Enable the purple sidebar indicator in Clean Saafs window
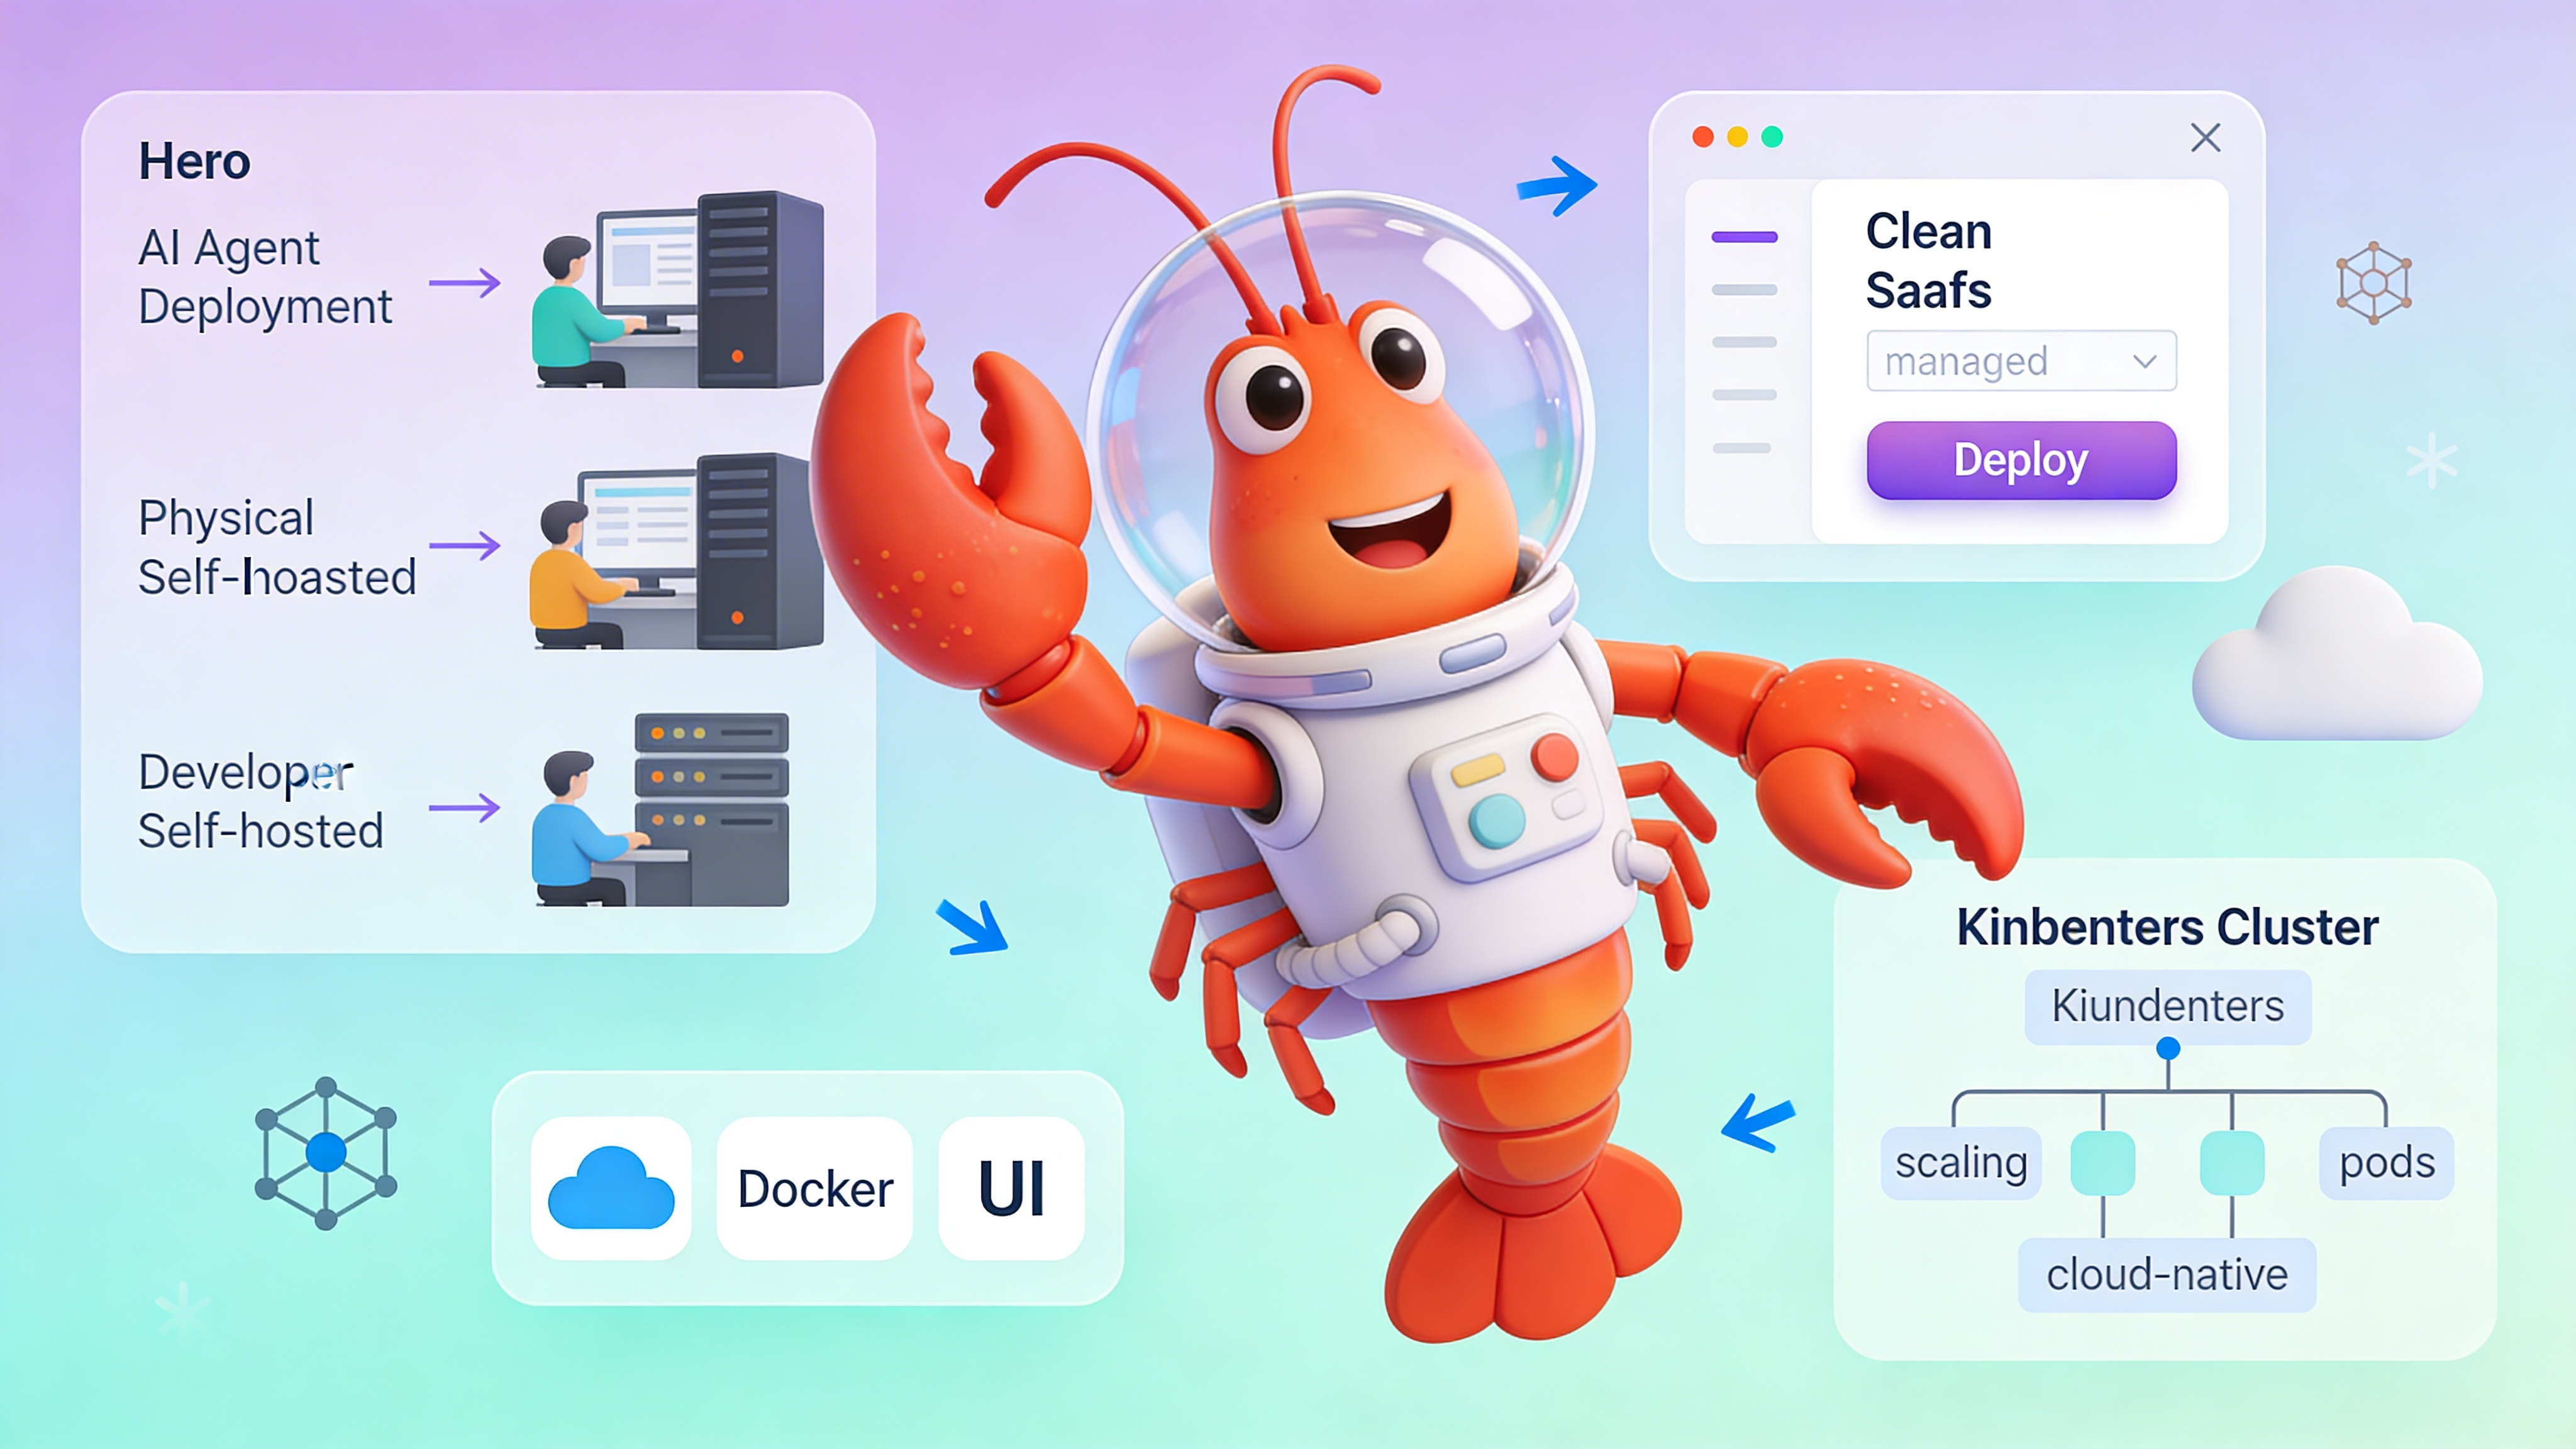2576x1449 pixels. [1744, 236]
